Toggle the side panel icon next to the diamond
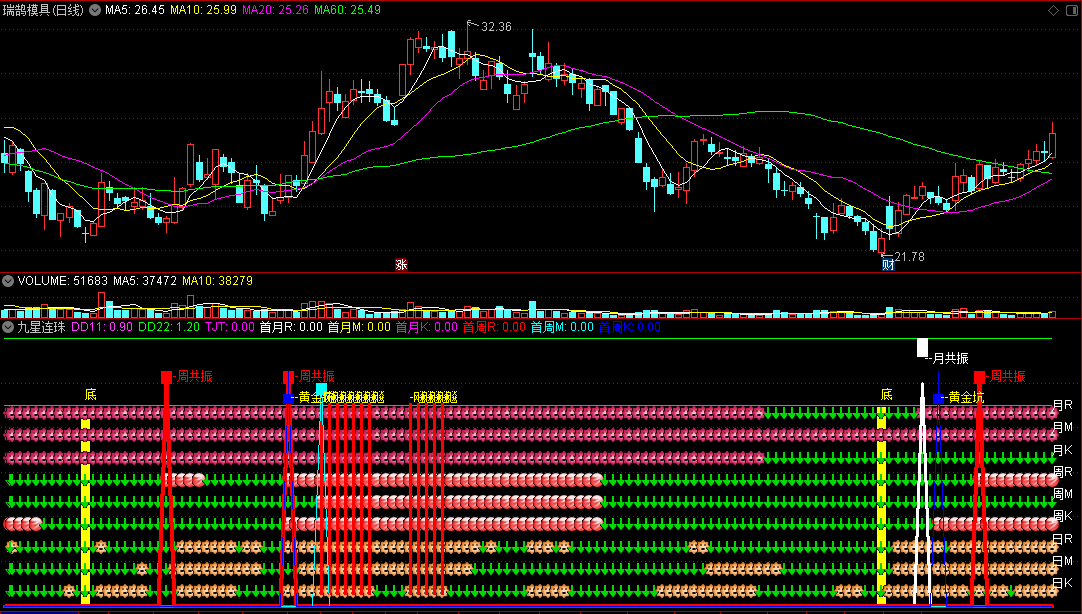1082x614 pixels. coord(1072,10)
